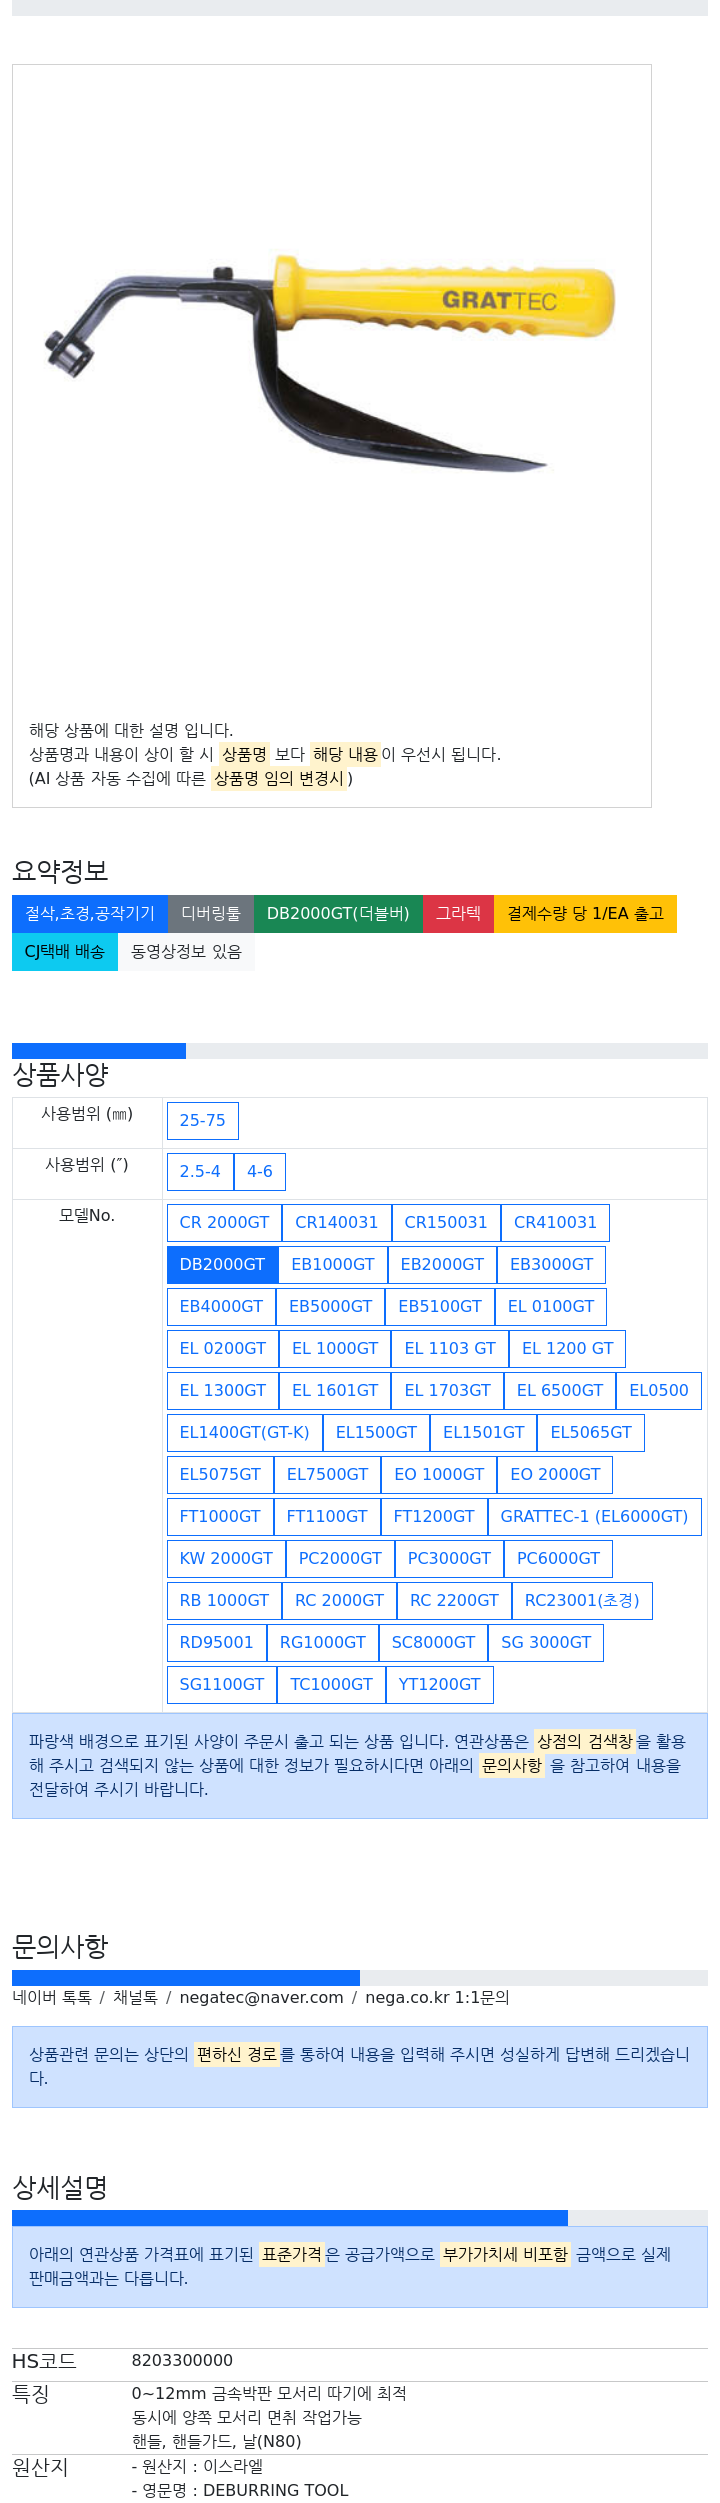Select model EL 0100GT

tap(551, 1307)
